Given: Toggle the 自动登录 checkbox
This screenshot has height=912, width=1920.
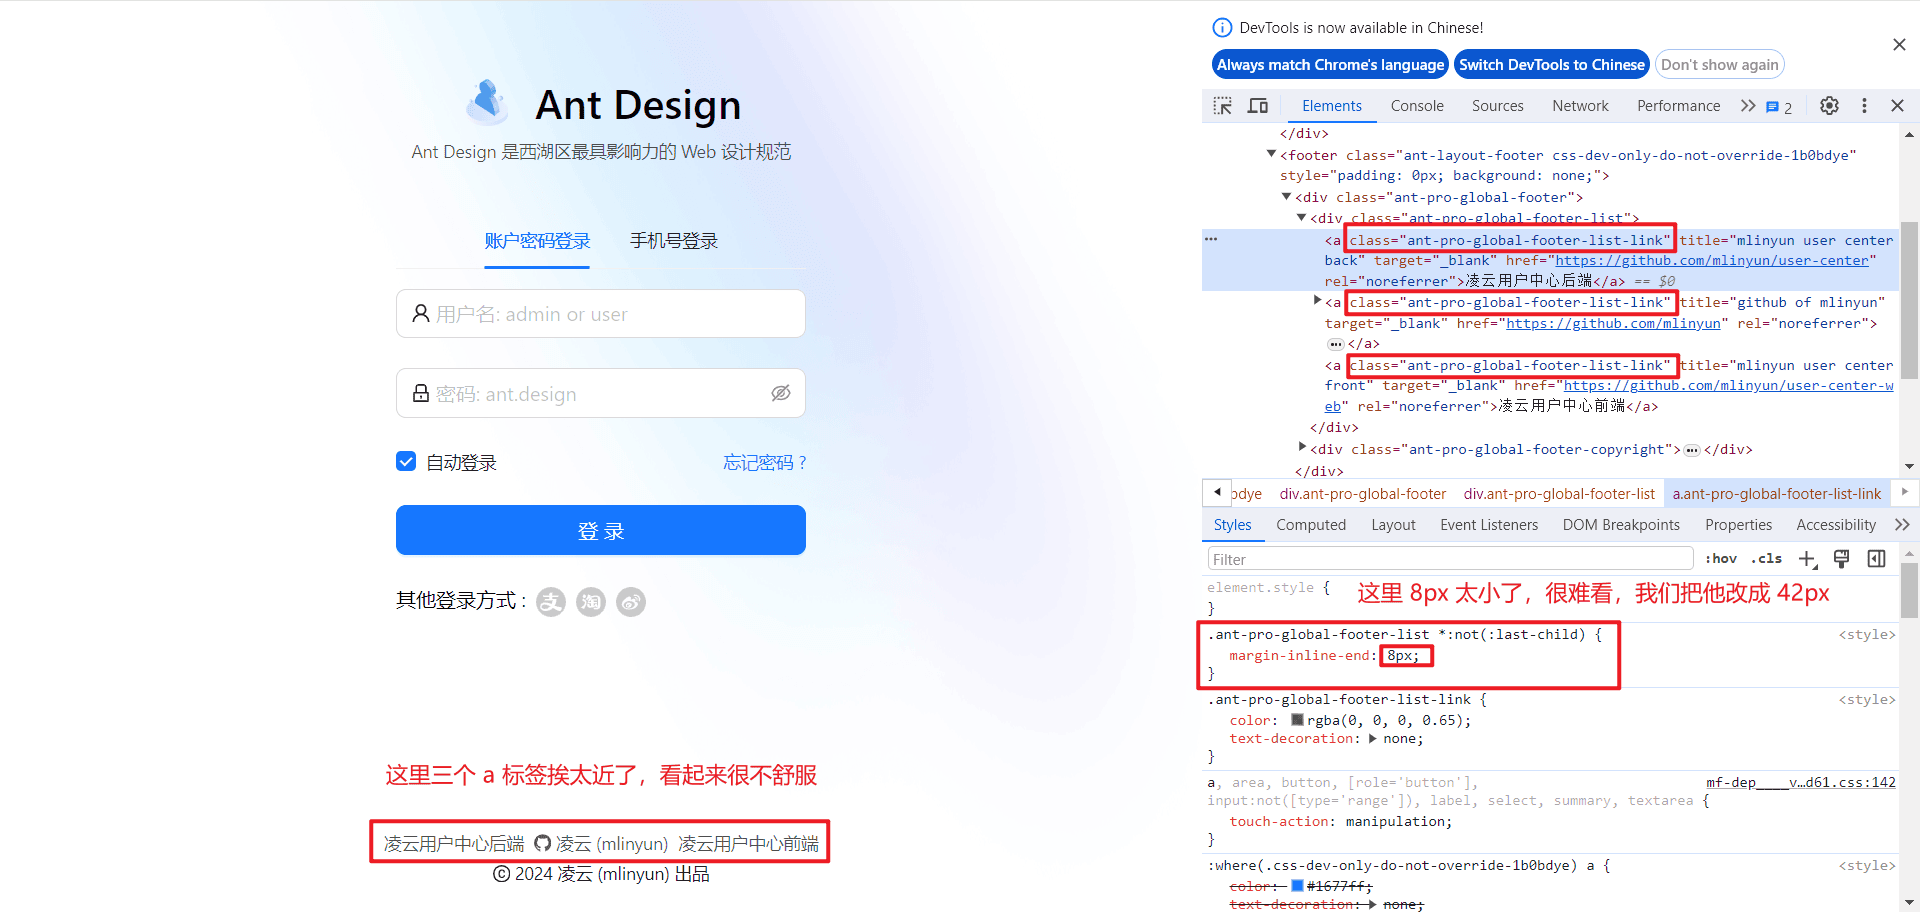Looking at the screenshot, I should (406, 461).
